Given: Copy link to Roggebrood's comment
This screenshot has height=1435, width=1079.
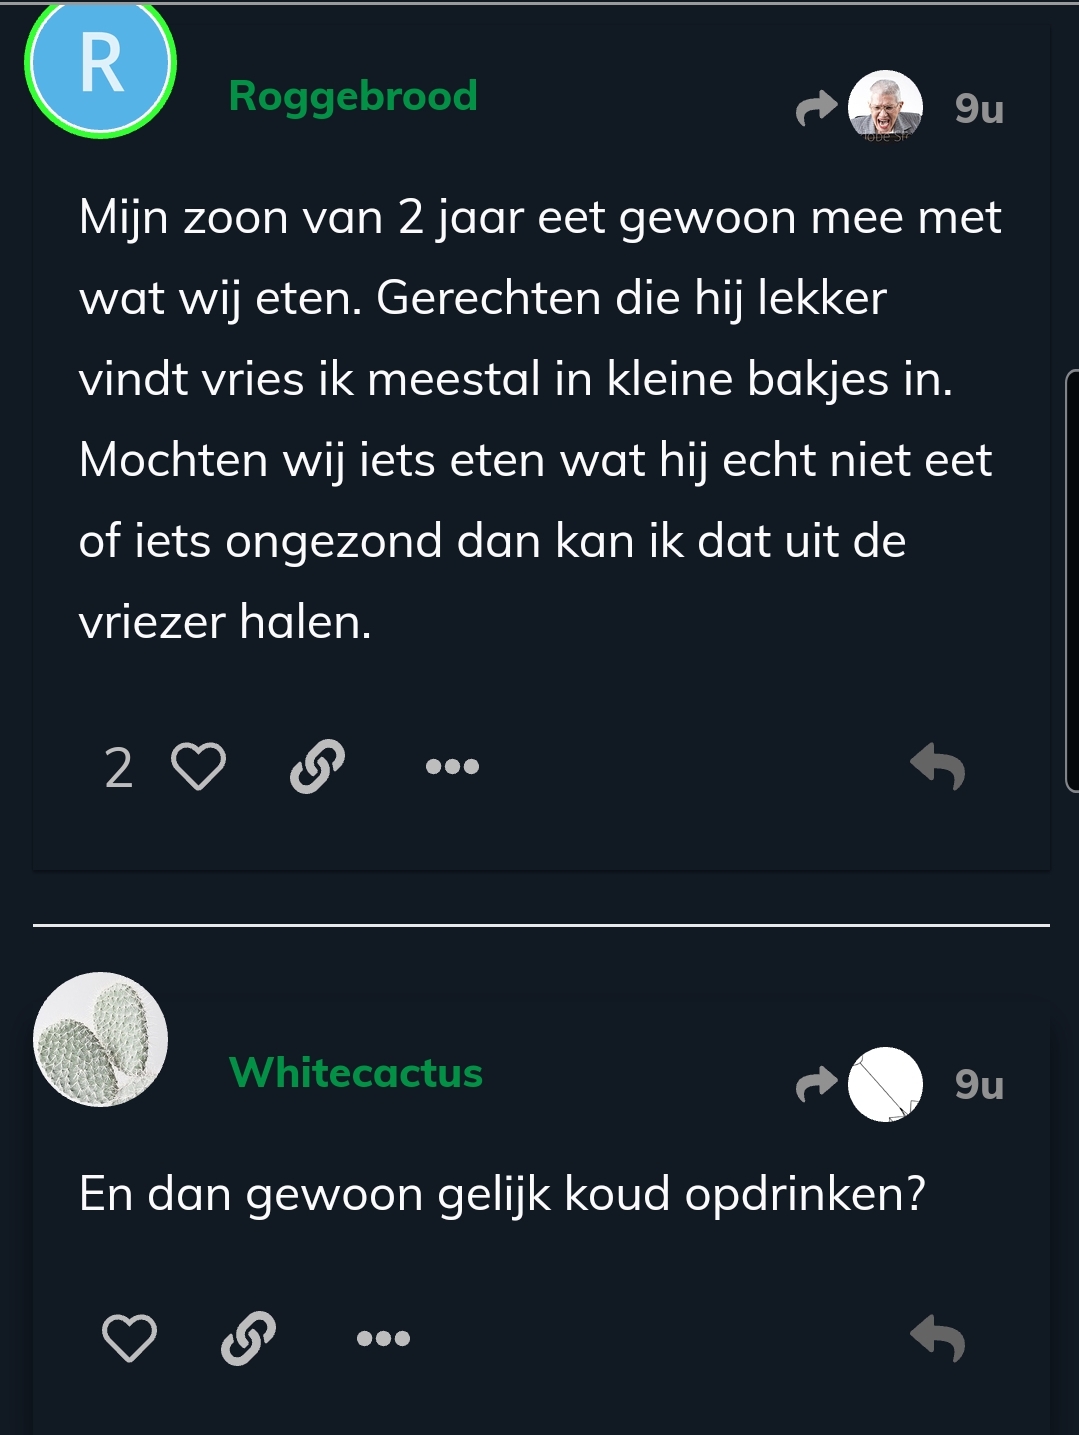Looking at the screenshot, I should click(x=317, y=767).
